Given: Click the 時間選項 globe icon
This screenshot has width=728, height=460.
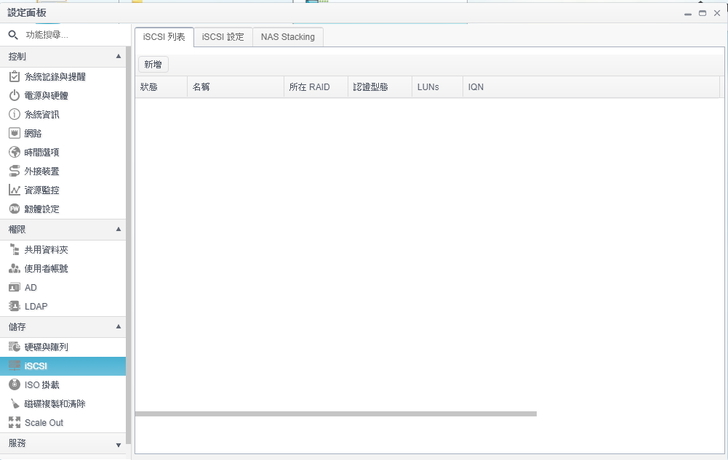Looking at the screenshot, I should [x=14, y=152].
